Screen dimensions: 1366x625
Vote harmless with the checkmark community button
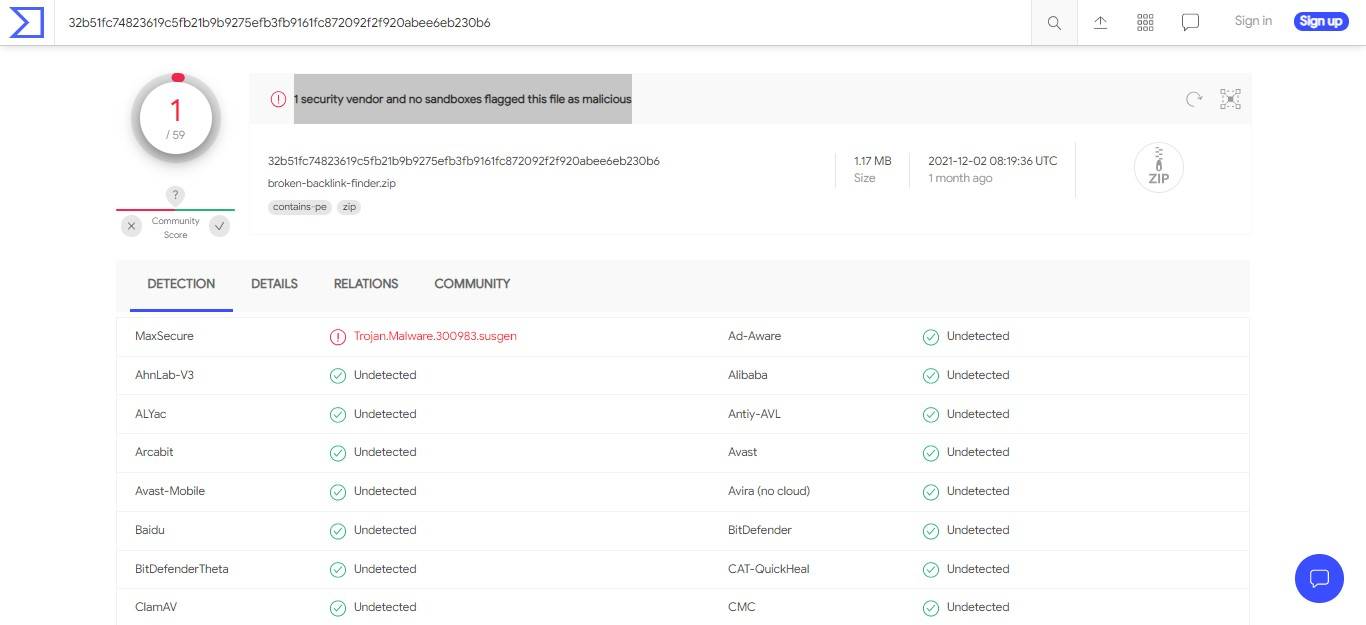pyautogui.click(x=219, y=226)
